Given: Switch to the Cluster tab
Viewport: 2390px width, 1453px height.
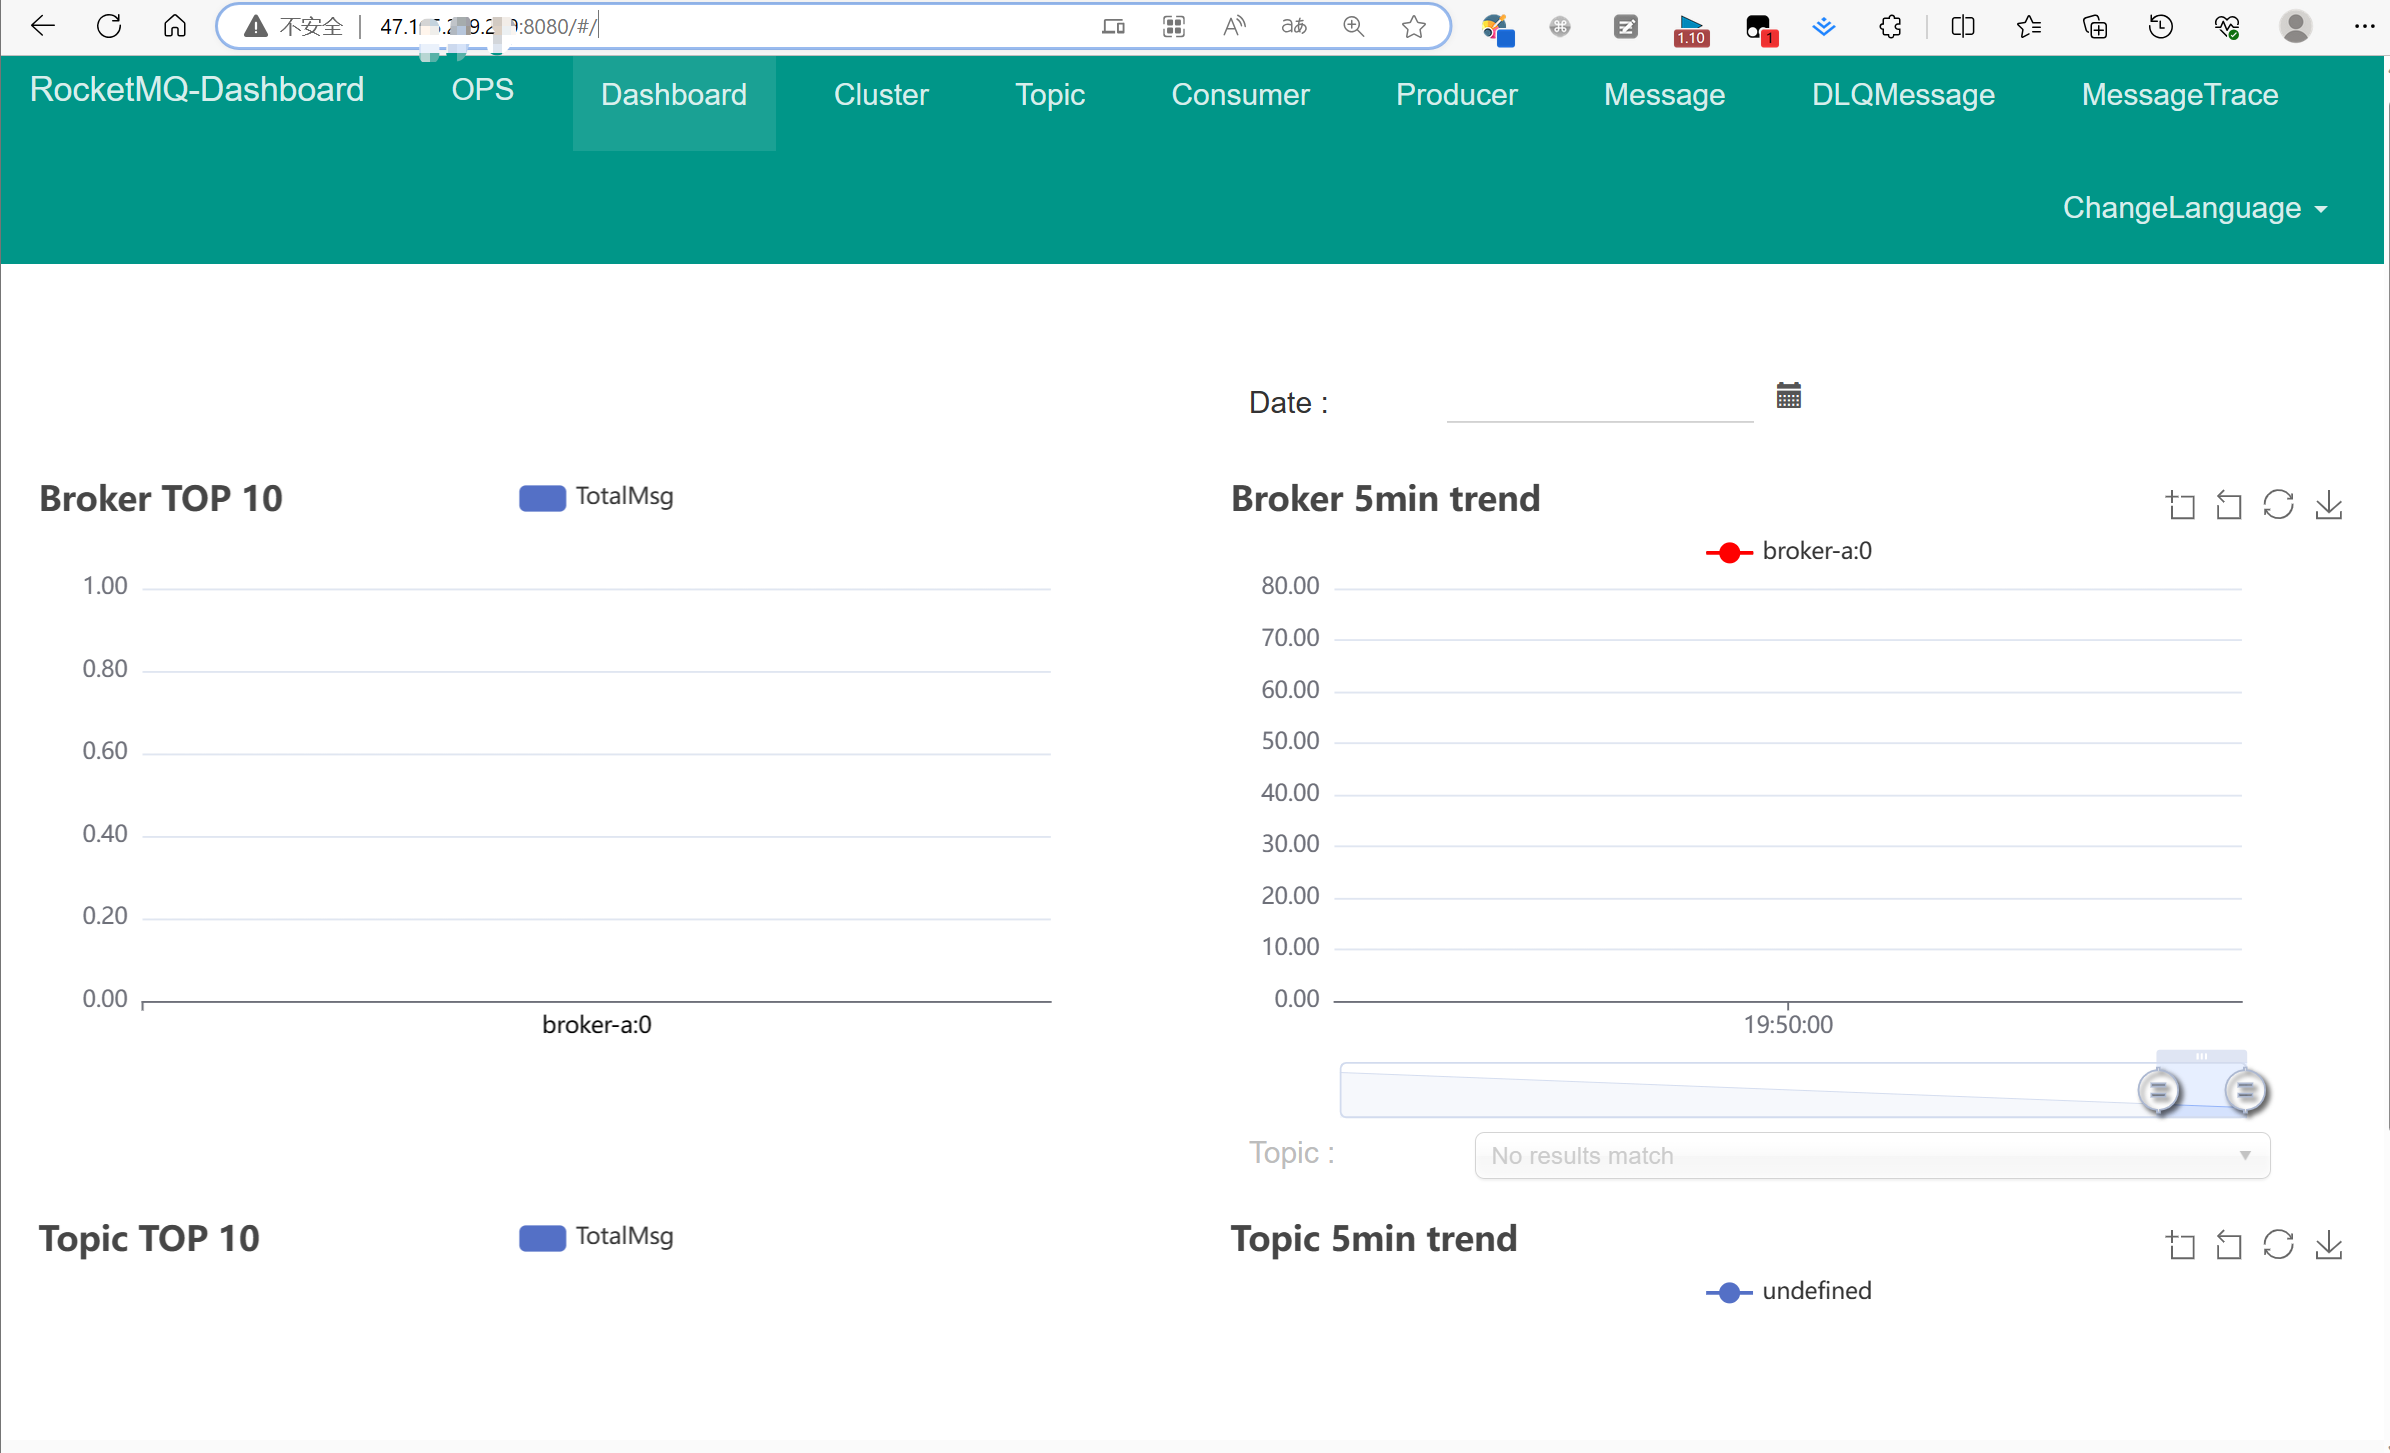Looking at the screenshot, I should click(881, 95).
